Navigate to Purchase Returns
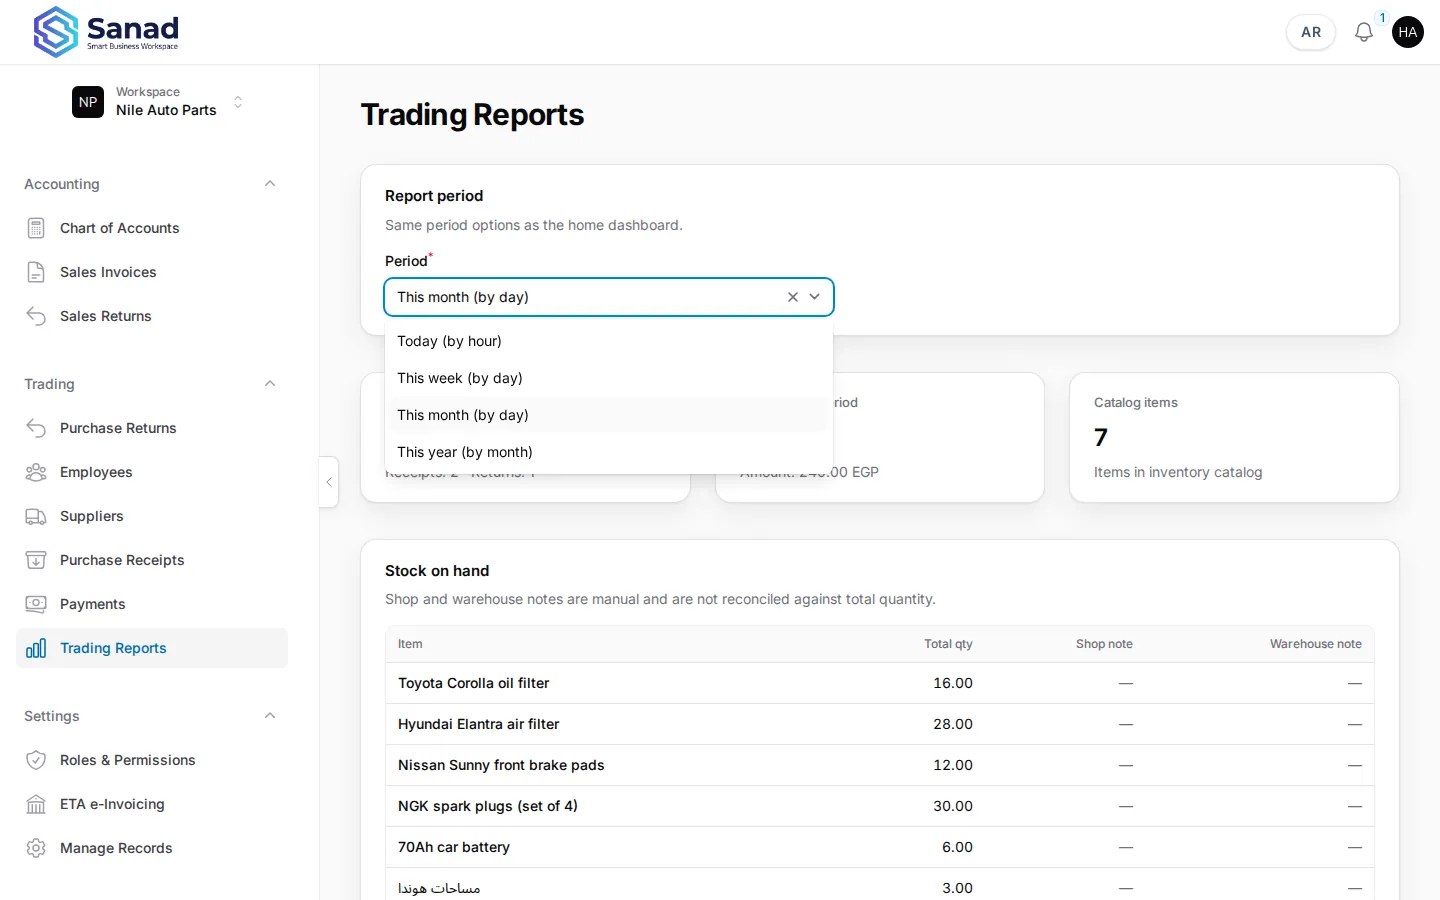Viewport: 1440px width, 900px height. point(152,428)
